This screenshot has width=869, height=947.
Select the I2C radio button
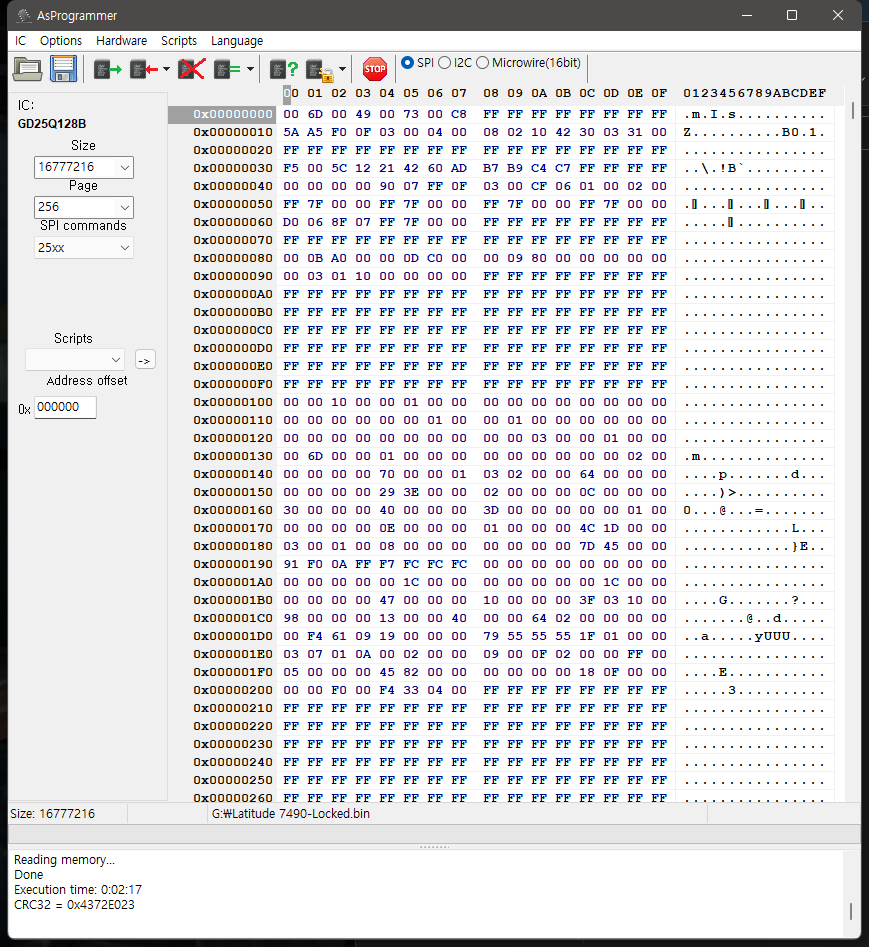(444, 63)
